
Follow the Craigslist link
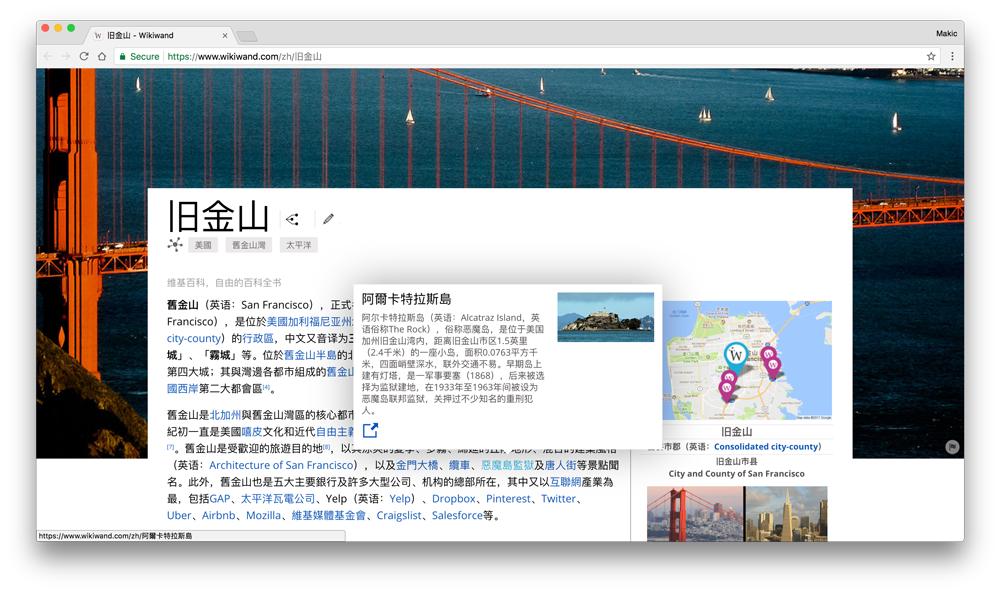[x=399, y=515]
